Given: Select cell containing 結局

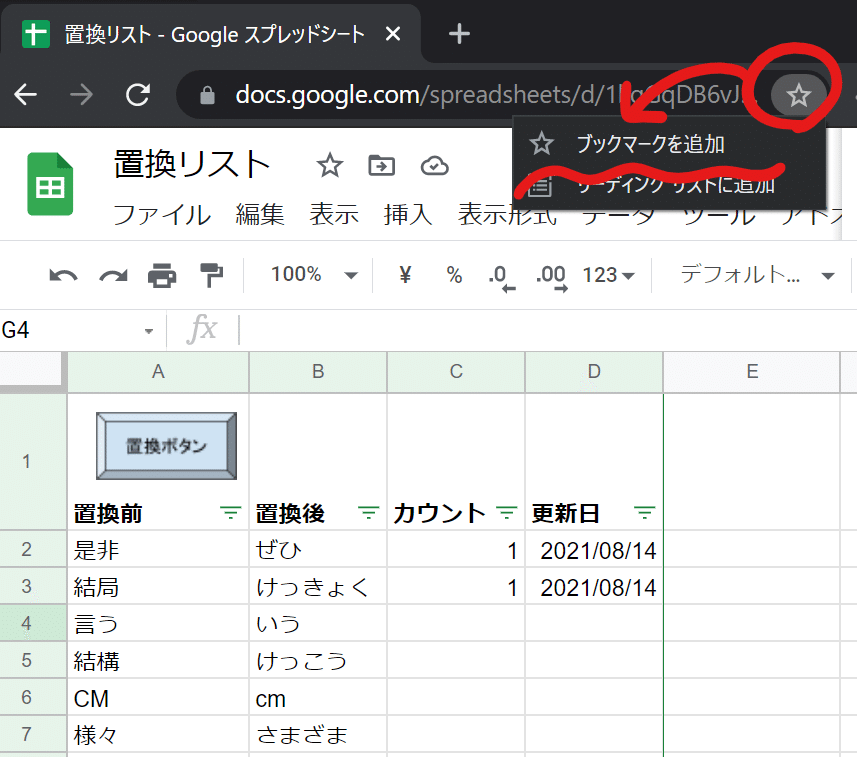Looking at the screenshot, I should coord(158,586).
